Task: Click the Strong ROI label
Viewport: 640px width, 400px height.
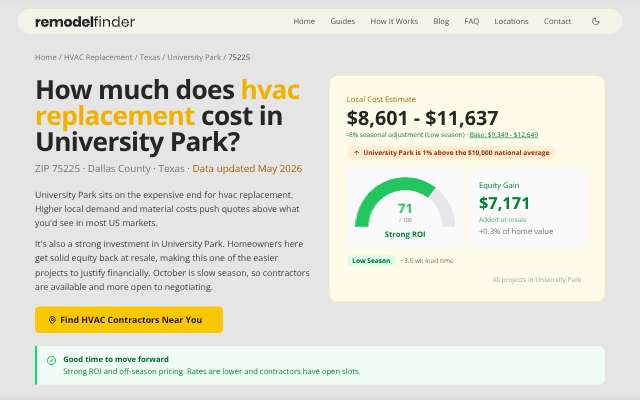Action: pyautogui.click(x=404, y=234)
